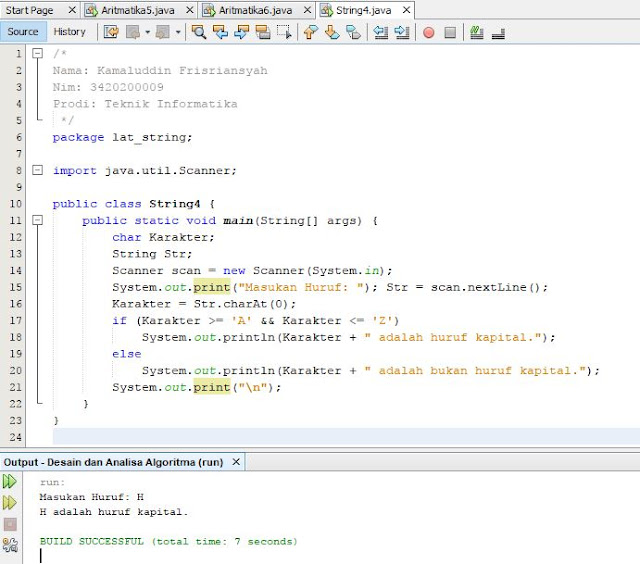Image resolution: width=640 pixels, height=564 pixels.
Task: Collapse the import fold at line 8
Action: click(x=38, y=170)
